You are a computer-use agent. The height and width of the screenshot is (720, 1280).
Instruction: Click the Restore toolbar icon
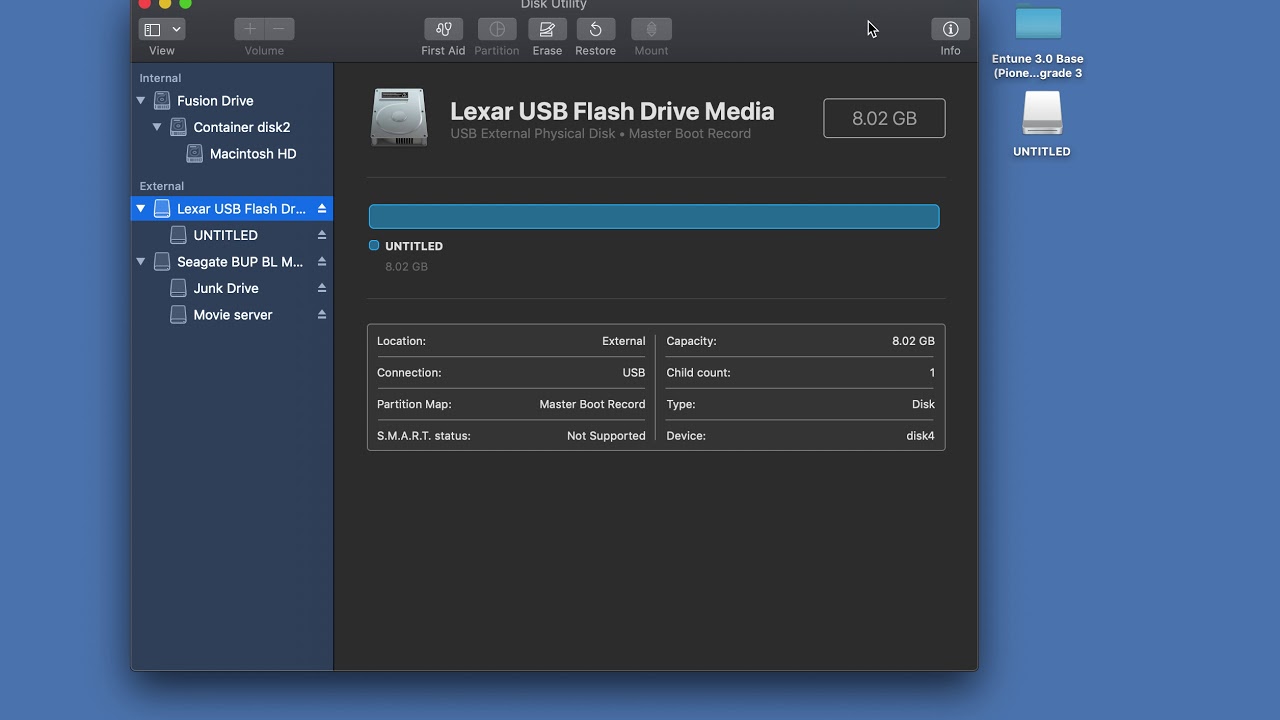(x=595, y=29)
